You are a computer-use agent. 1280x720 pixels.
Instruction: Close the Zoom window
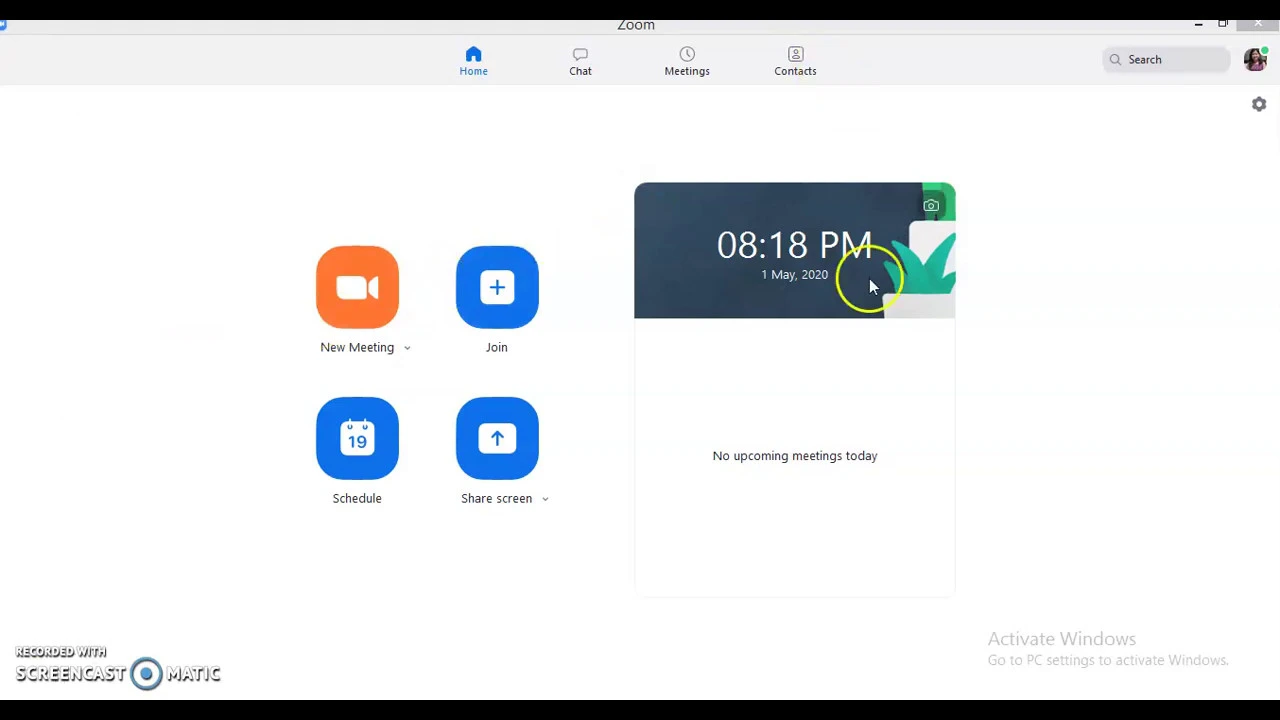1257,24
